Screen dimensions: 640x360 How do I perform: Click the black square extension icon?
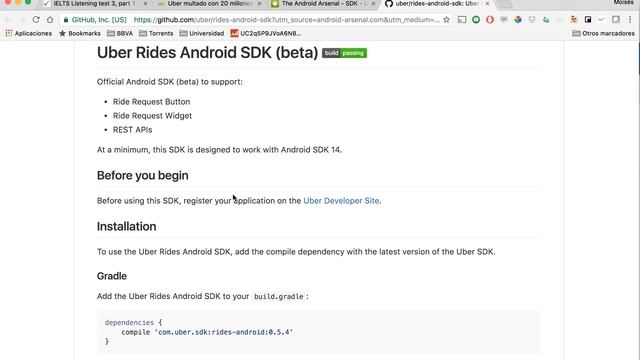[x=588, y=20]
